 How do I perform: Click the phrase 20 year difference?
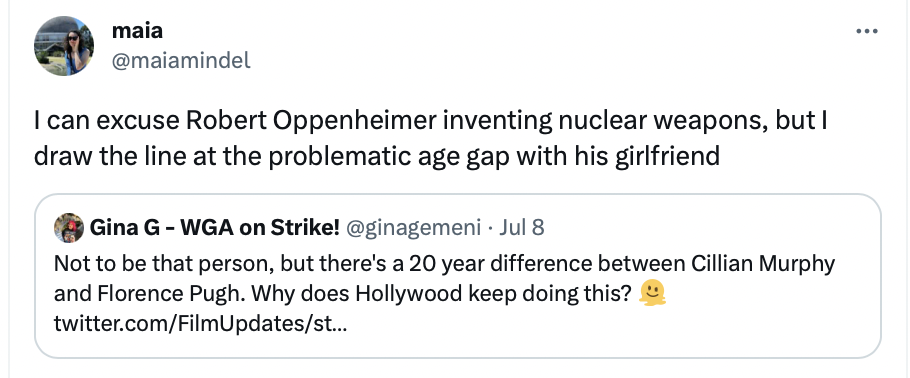[501, 264]
